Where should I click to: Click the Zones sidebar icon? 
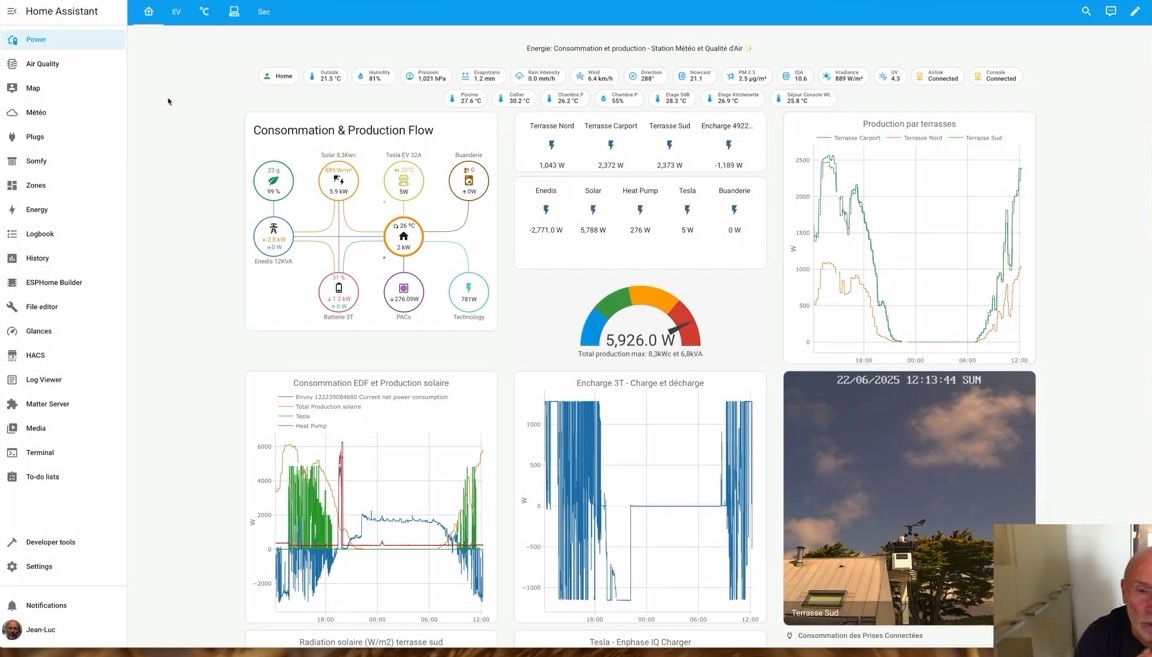[12, 185]
